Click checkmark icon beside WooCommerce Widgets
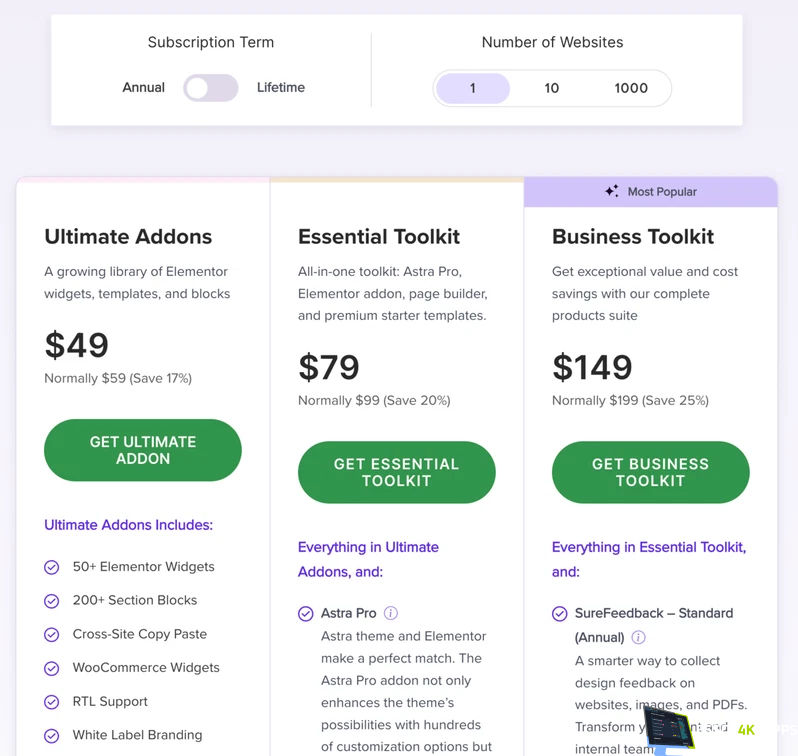 [51, 668]
